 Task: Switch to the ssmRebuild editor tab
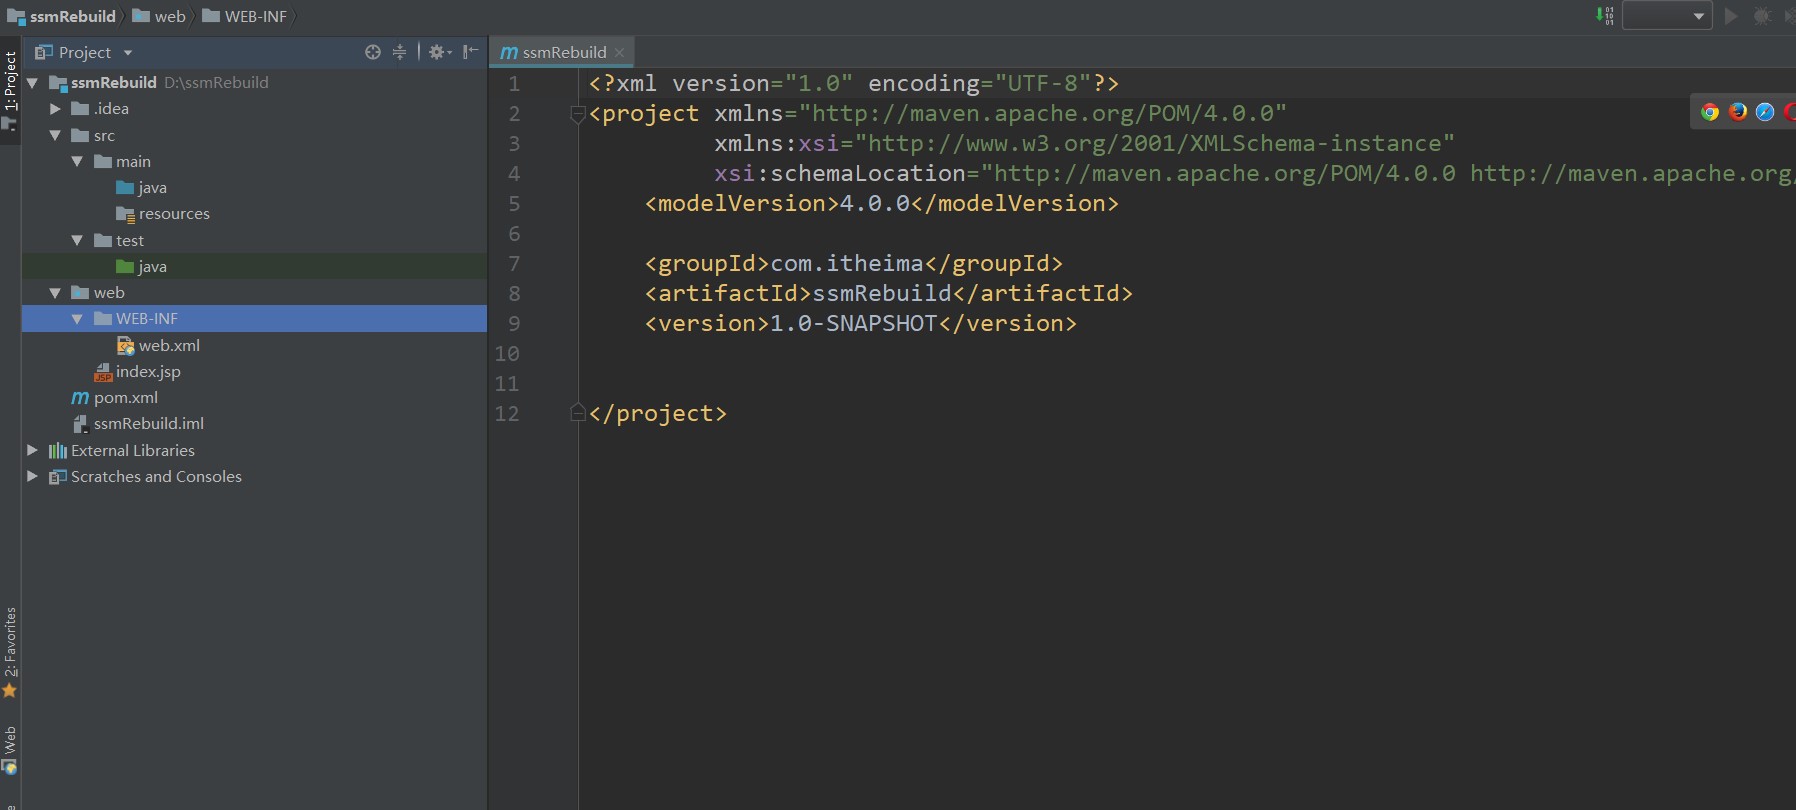564,52
